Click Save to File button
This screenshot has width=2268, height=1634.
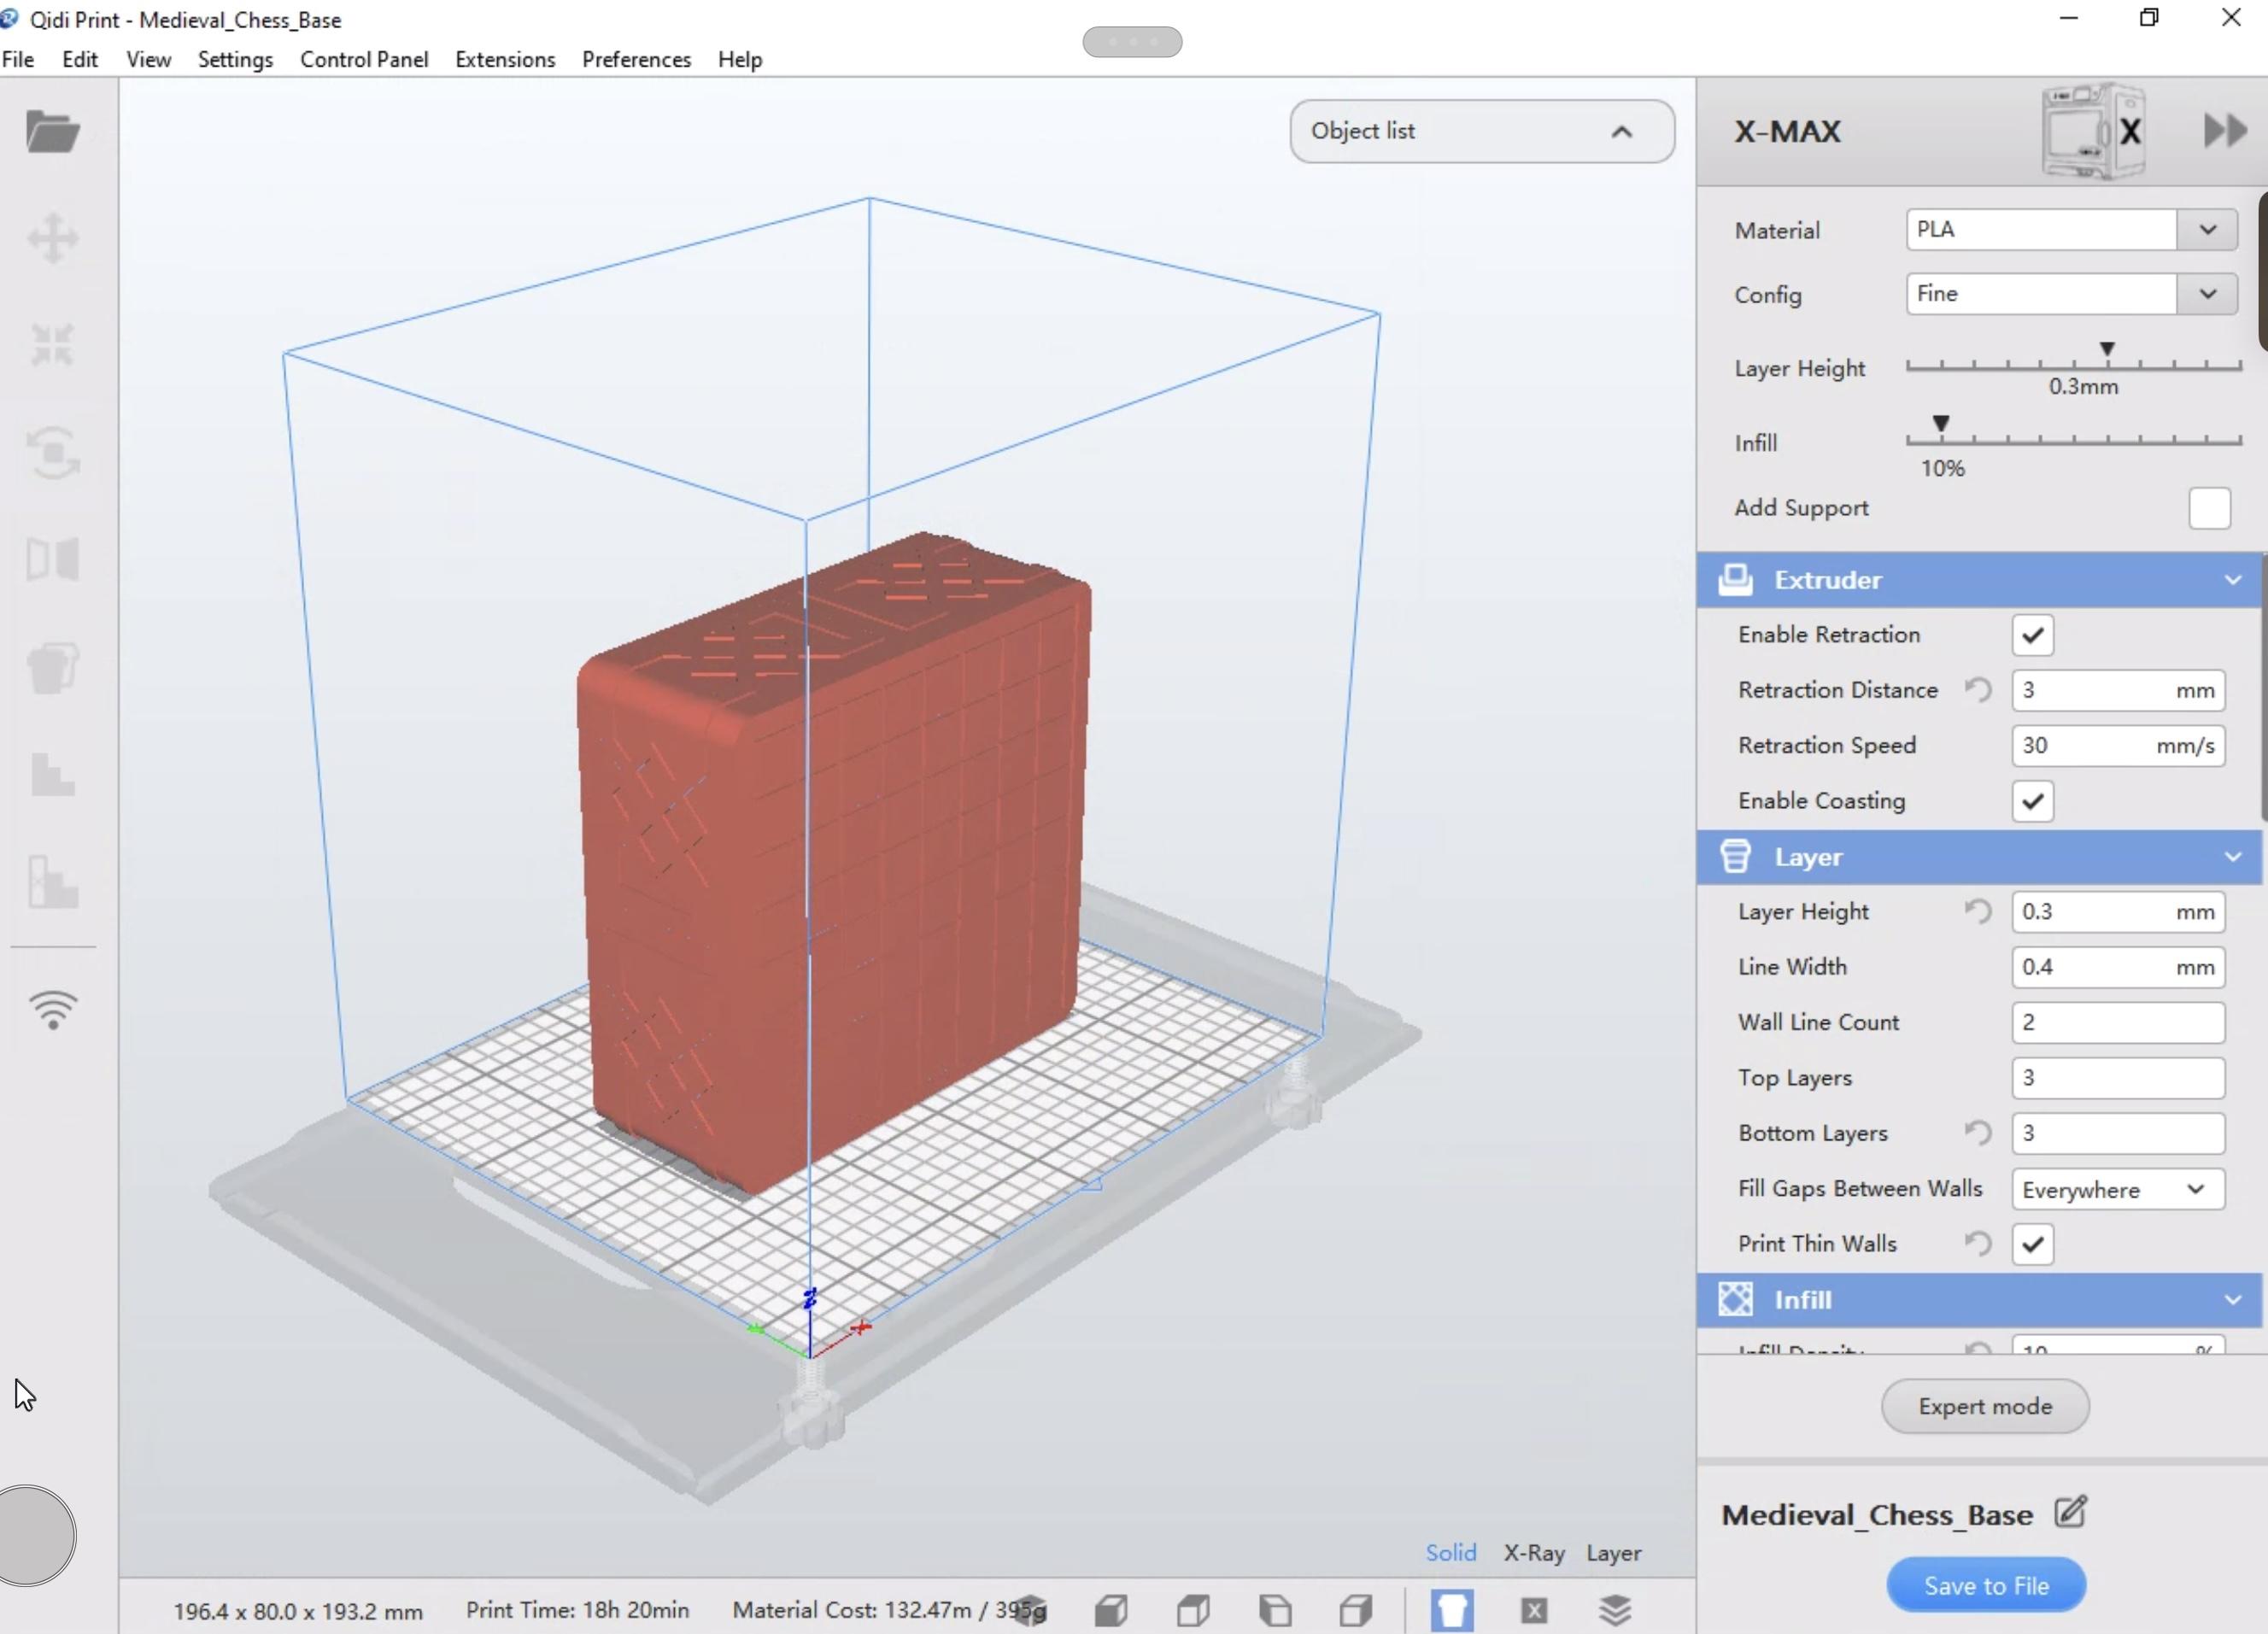1985,1585
